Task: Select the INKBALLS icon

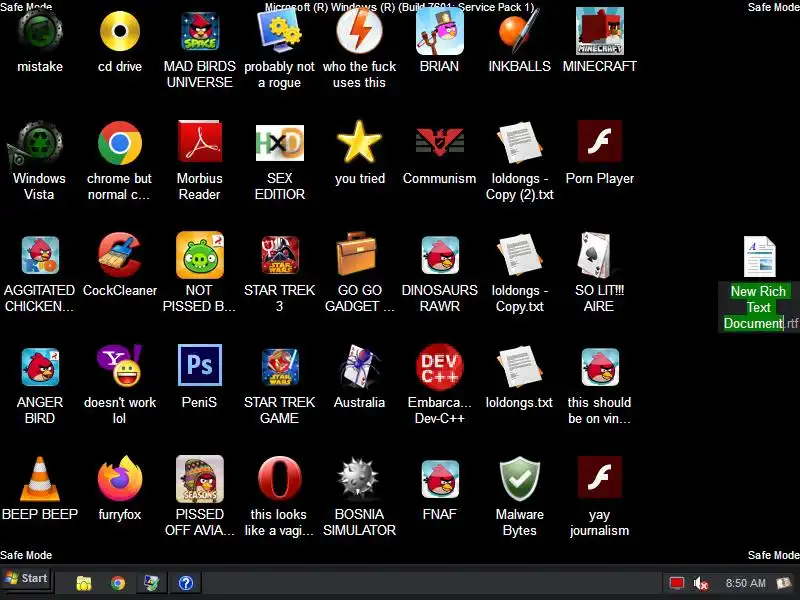Action: tap(519, 32)
